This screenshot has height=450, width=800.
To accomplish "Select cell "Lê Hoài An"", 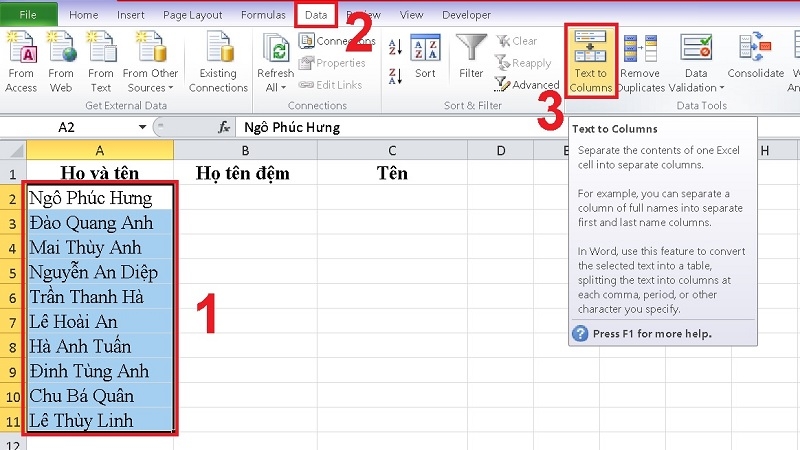I will (100, 321).
